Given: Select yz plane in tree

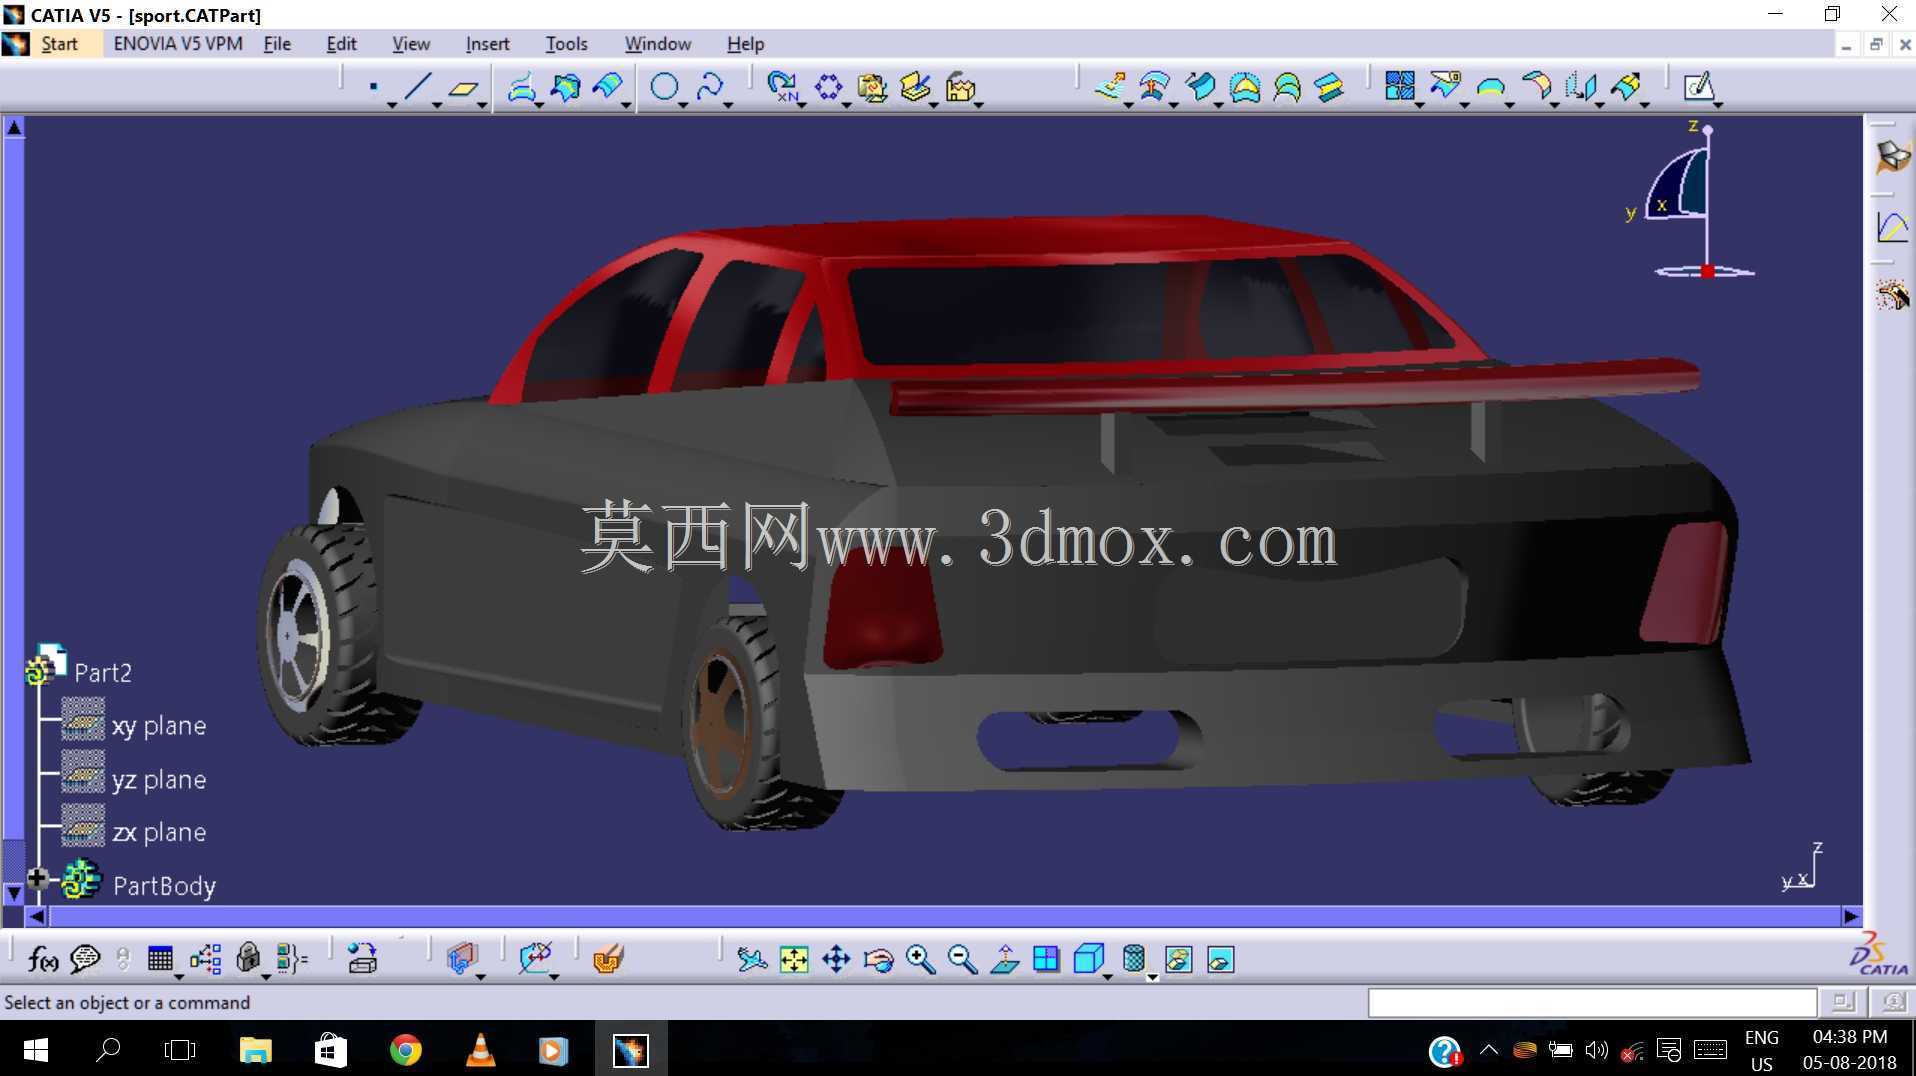Looking at the screenshot, I should 159,779.
